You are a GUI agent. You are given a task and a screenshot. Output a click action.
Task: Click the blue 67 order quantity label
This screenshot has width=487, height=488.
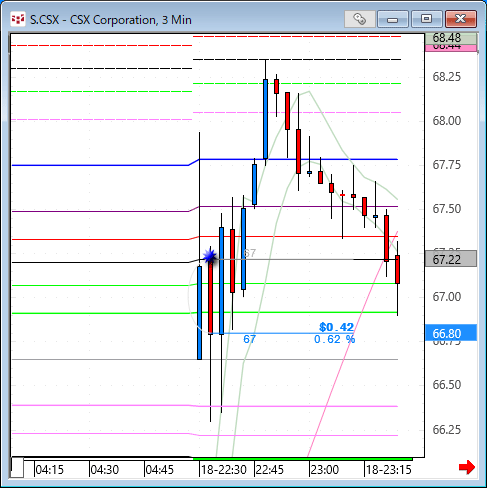pos(249,339)
